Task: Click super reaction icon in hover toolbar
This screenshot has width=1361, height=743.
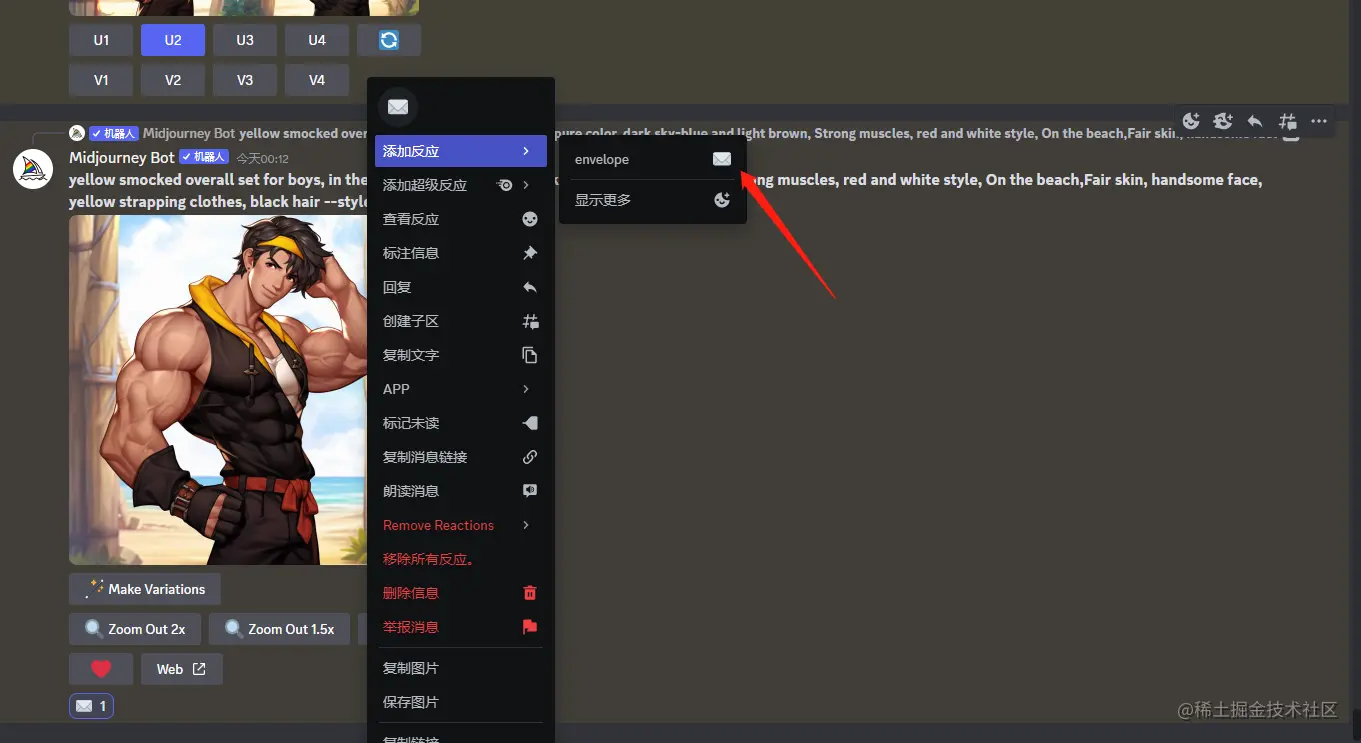Action: pyautogui.click(x=1223, y=121)
